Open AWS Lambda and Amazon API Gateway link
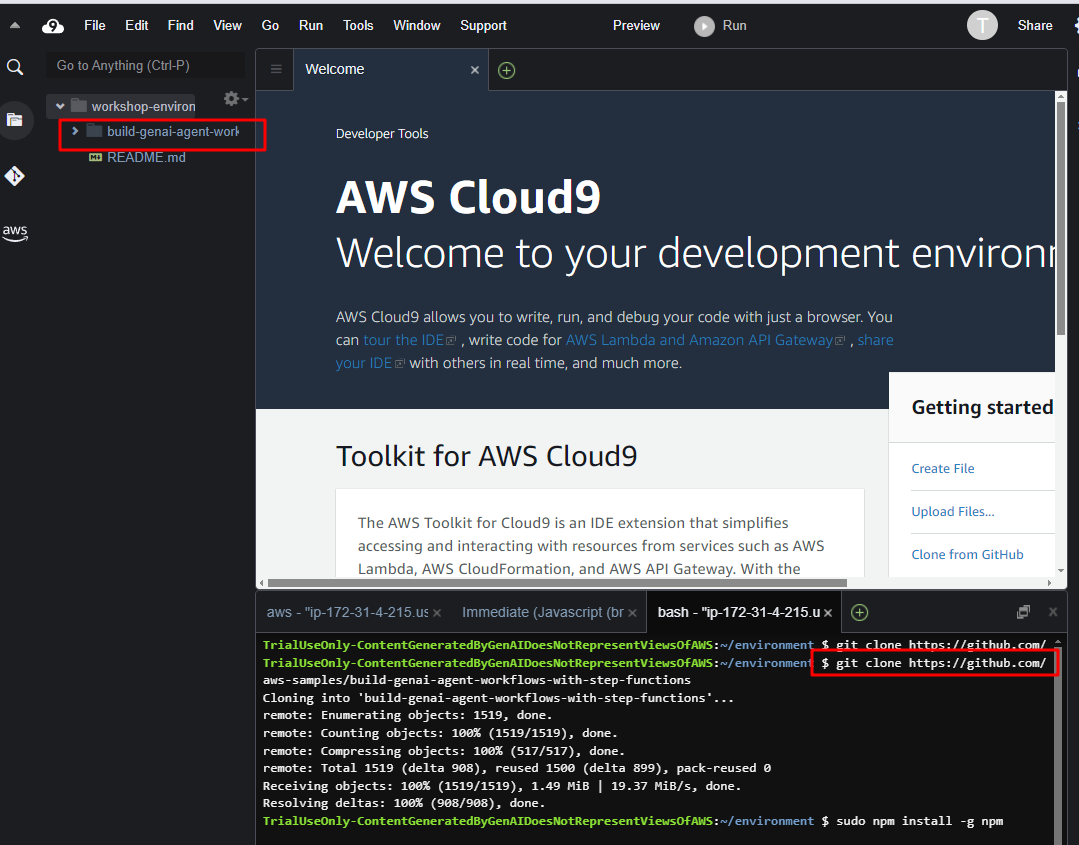Image resolution: width=1079 pixels, height=845 pixels. point(705,340)
